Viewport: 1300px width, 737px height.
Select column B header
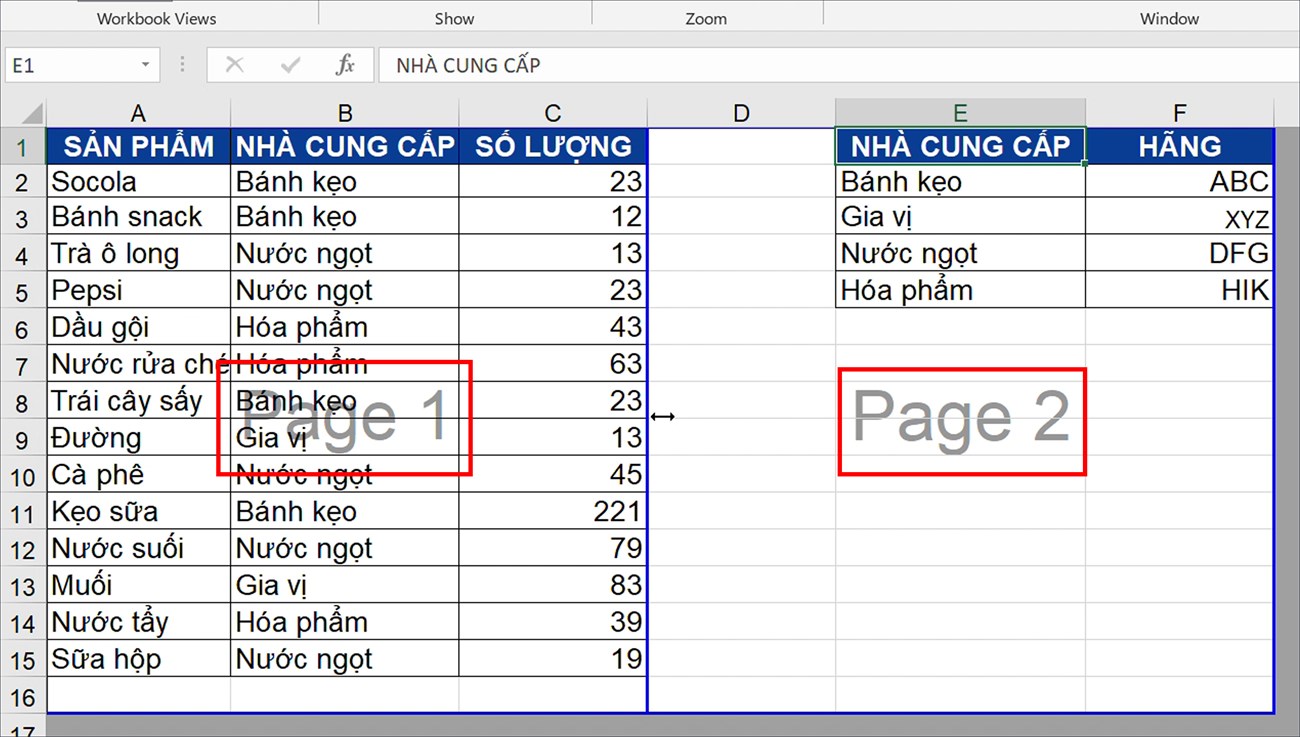click(345, 113)
